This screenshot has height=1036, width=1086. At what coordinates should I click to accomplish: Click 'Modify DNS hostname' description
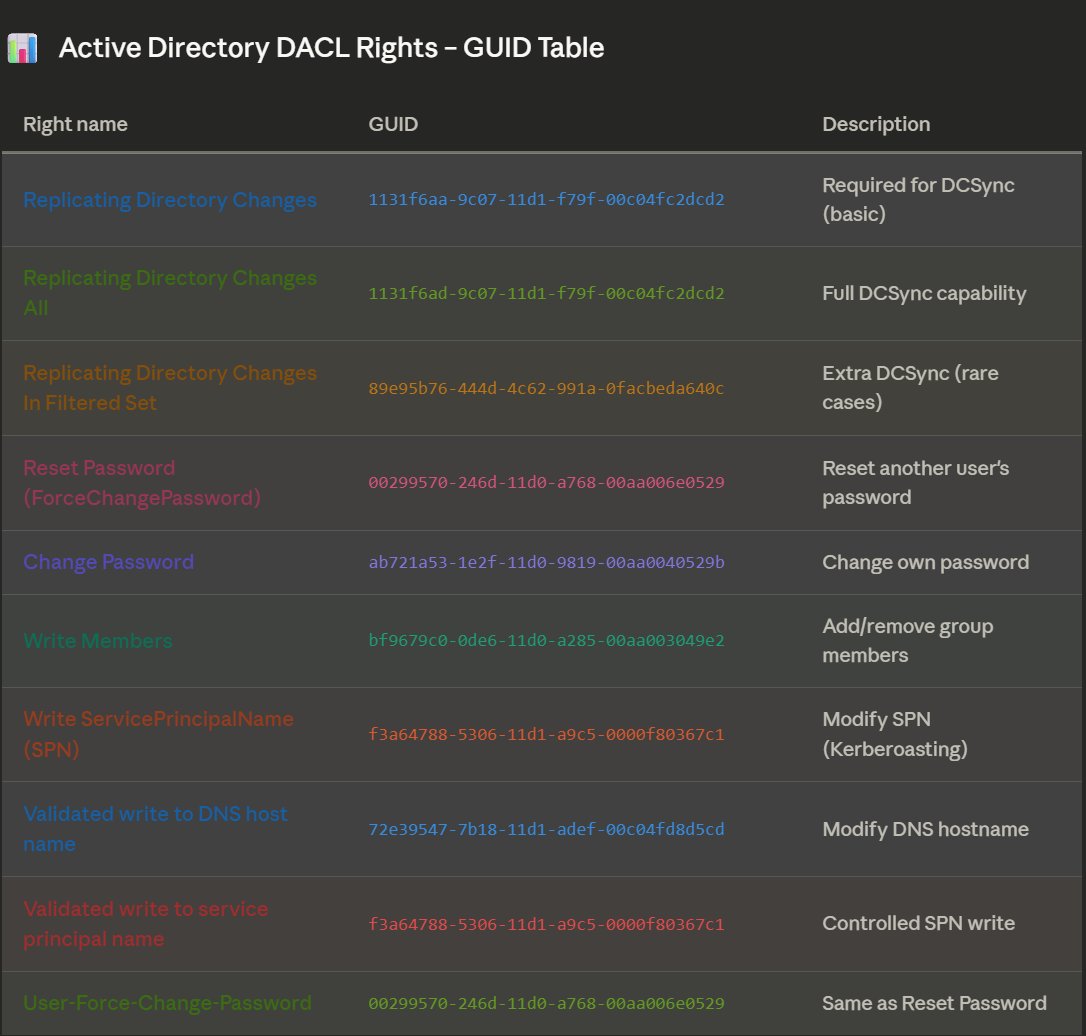coord(925,829)
